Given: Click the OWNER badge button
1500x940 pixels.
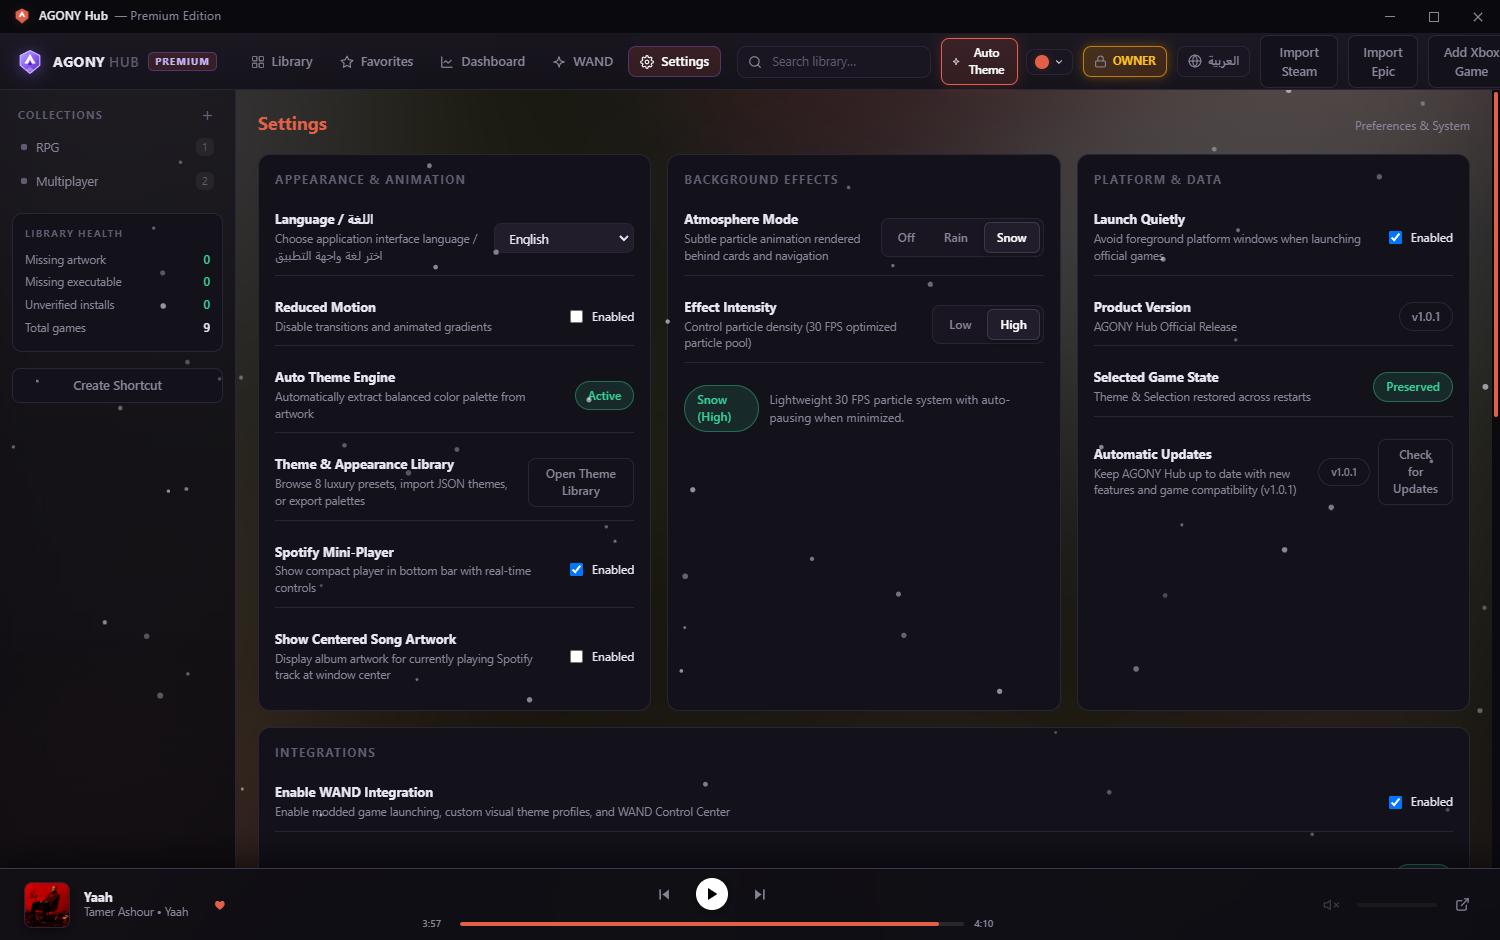Looking at the screenshot, I should click(1126, 61).
